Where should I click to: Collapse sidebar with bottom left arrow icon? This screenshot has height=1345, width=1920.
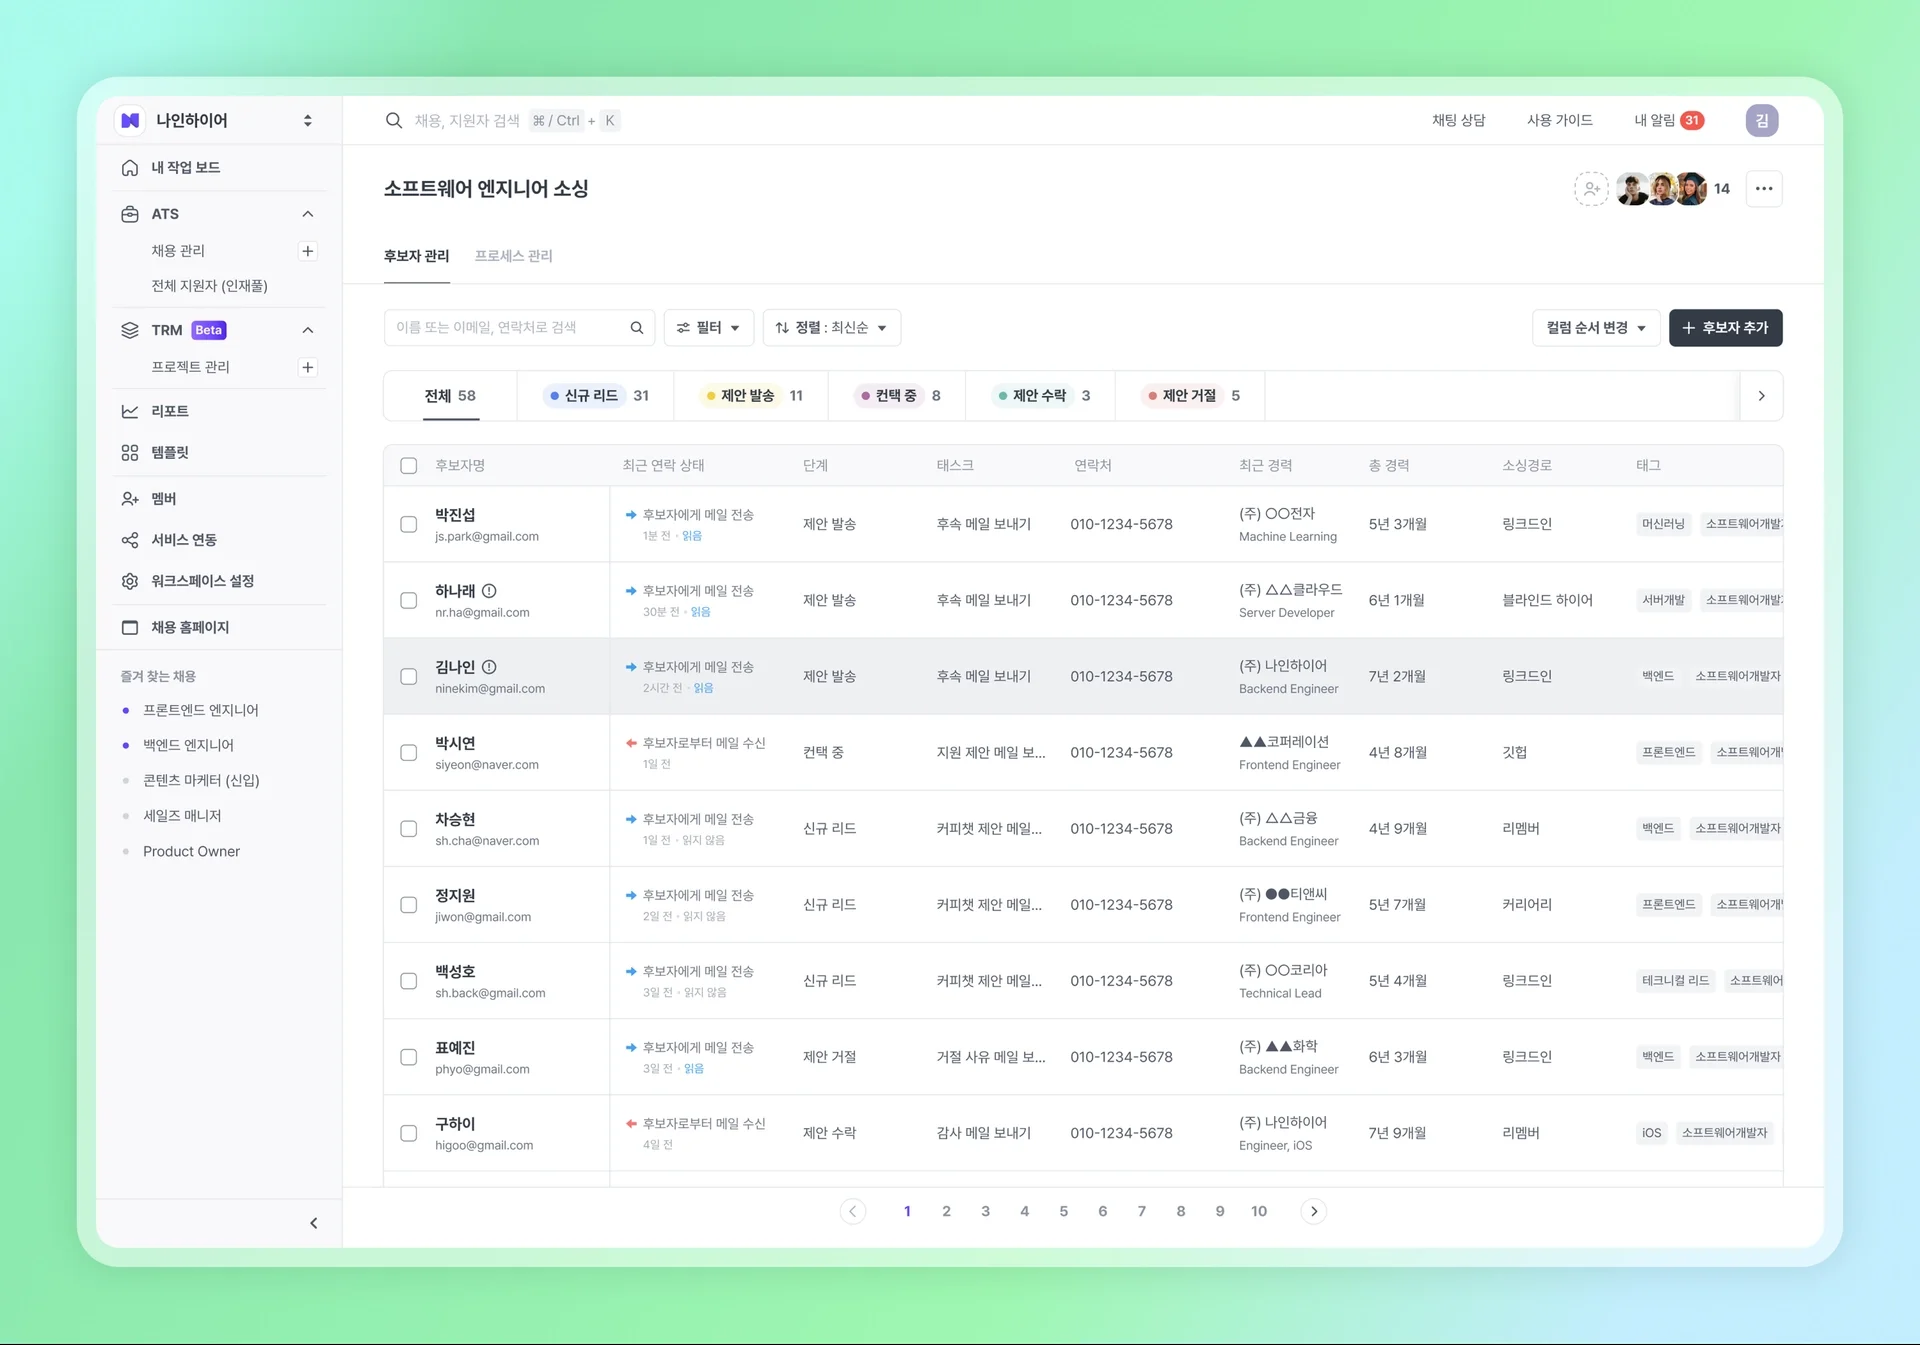(314, 1223)
